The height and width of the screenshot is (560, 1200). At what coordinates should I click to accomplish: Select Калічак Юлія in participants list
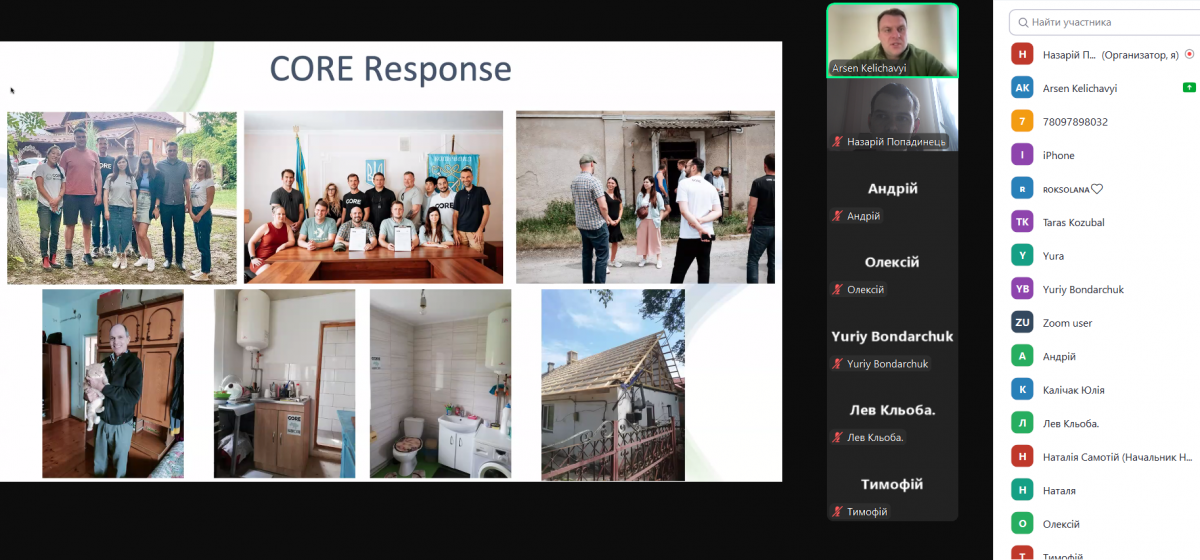click(x=1073, y=390)
